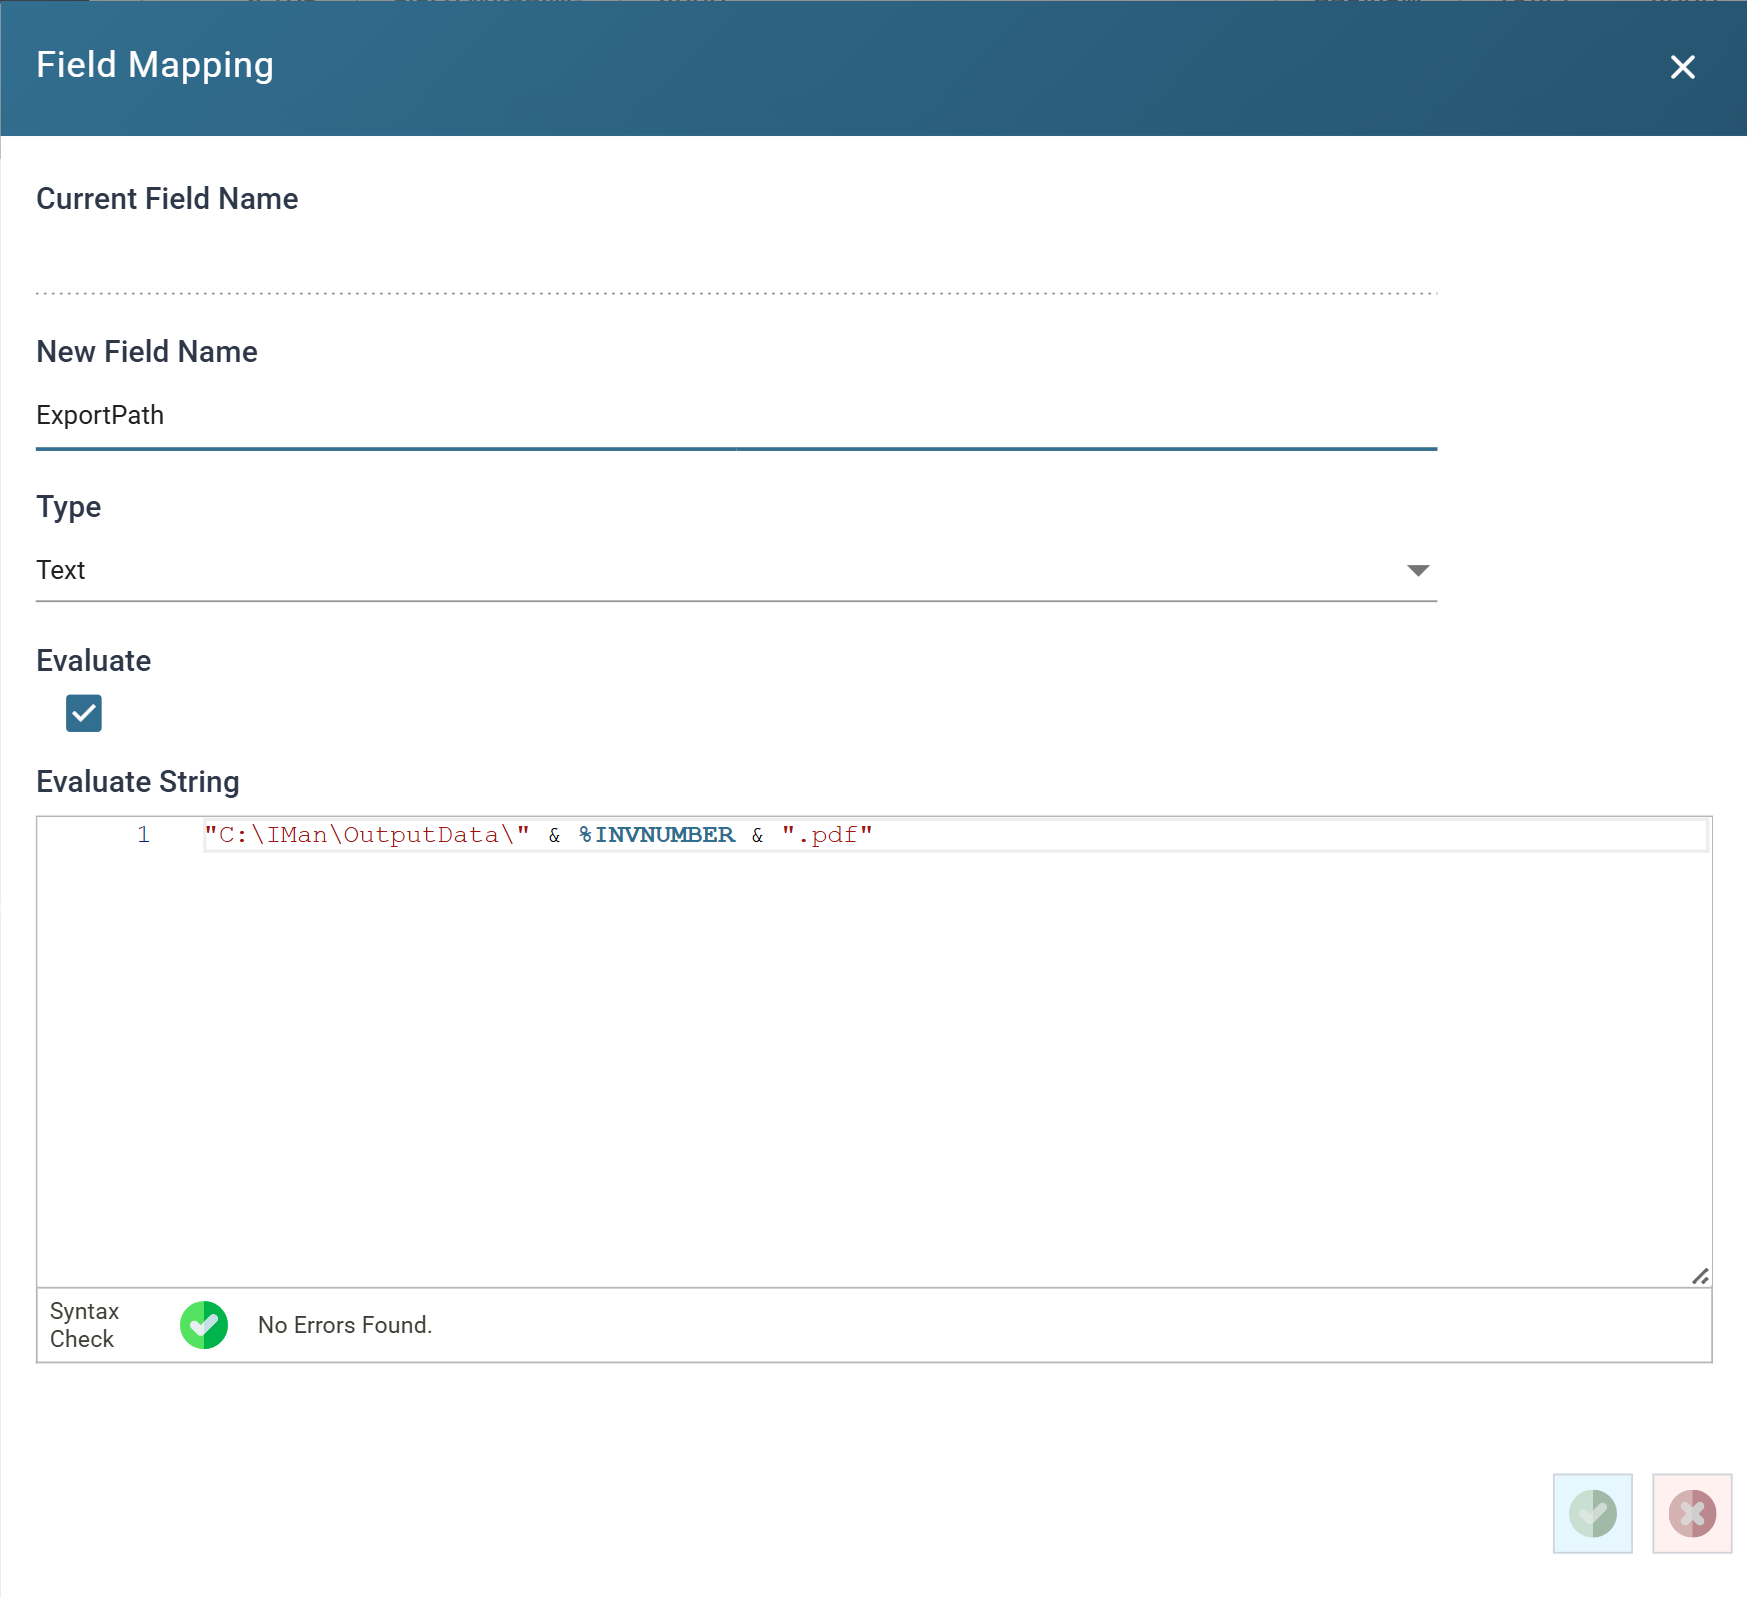Click the Field Mapping title
1747x1598 pixels.
pyautogui.click(x=155, y=65)
